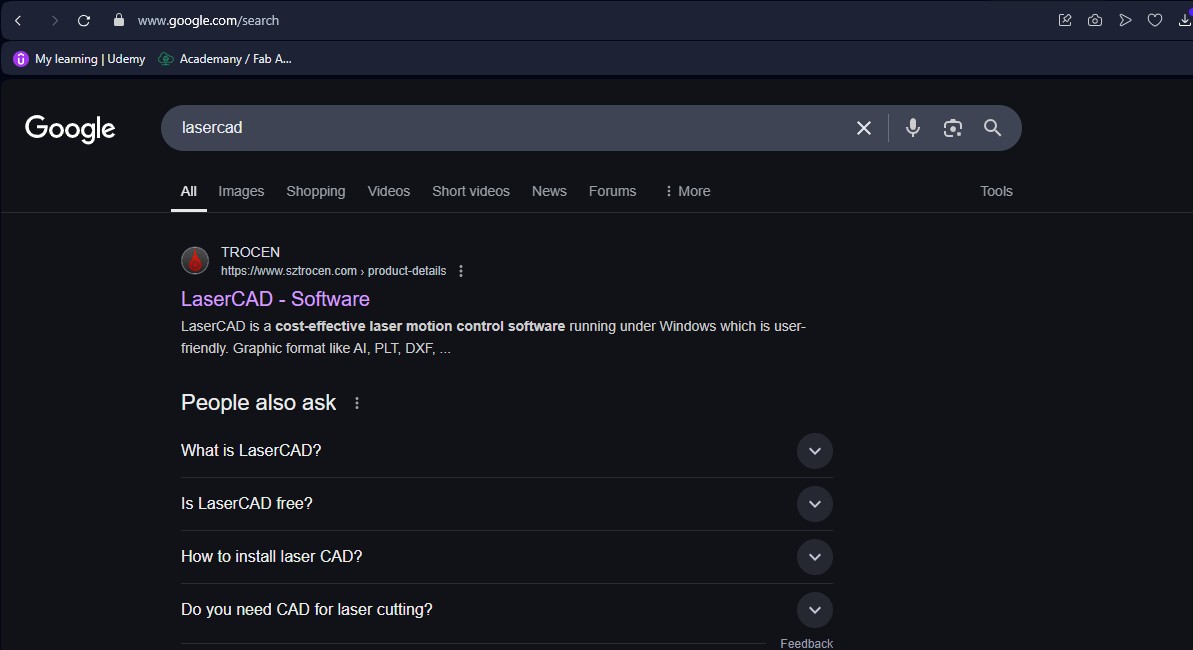Click the send arrow icon in the toolbar
The width and height of the screenshot is (1193, 650).
click(1125, 21)
